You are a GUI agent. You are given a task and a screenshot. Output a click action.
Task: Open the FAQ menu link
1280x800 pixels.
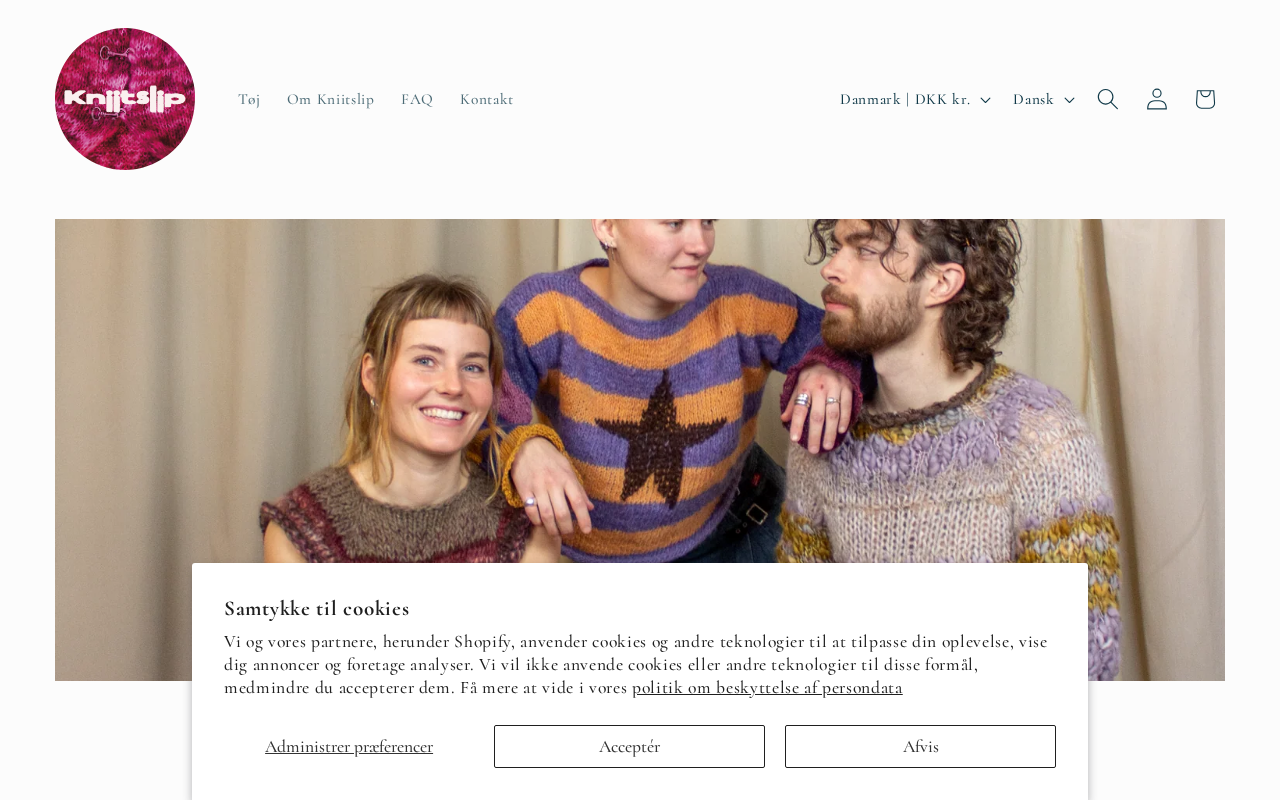click(x=417, y=99)
